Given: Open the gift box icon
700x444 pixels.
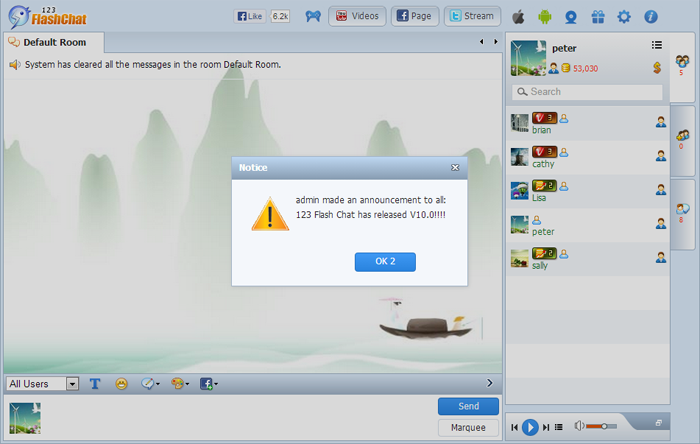Looking at the screenshot, I should coord(598,16).
